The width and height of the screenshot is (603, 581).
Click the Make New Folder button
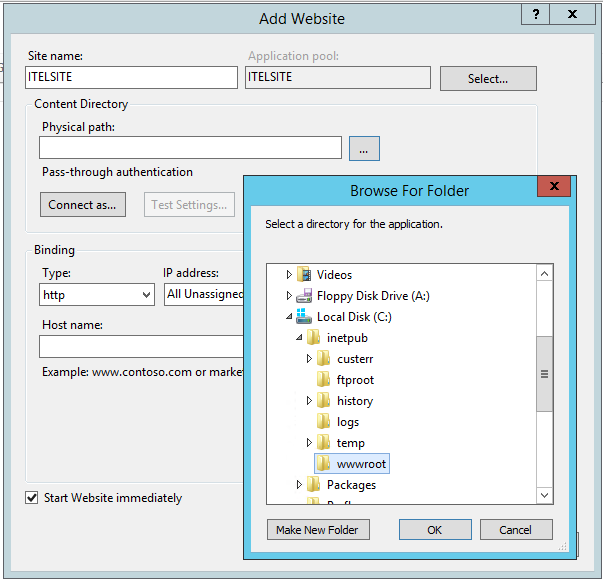pyautogui.click(x=318, y=530)
